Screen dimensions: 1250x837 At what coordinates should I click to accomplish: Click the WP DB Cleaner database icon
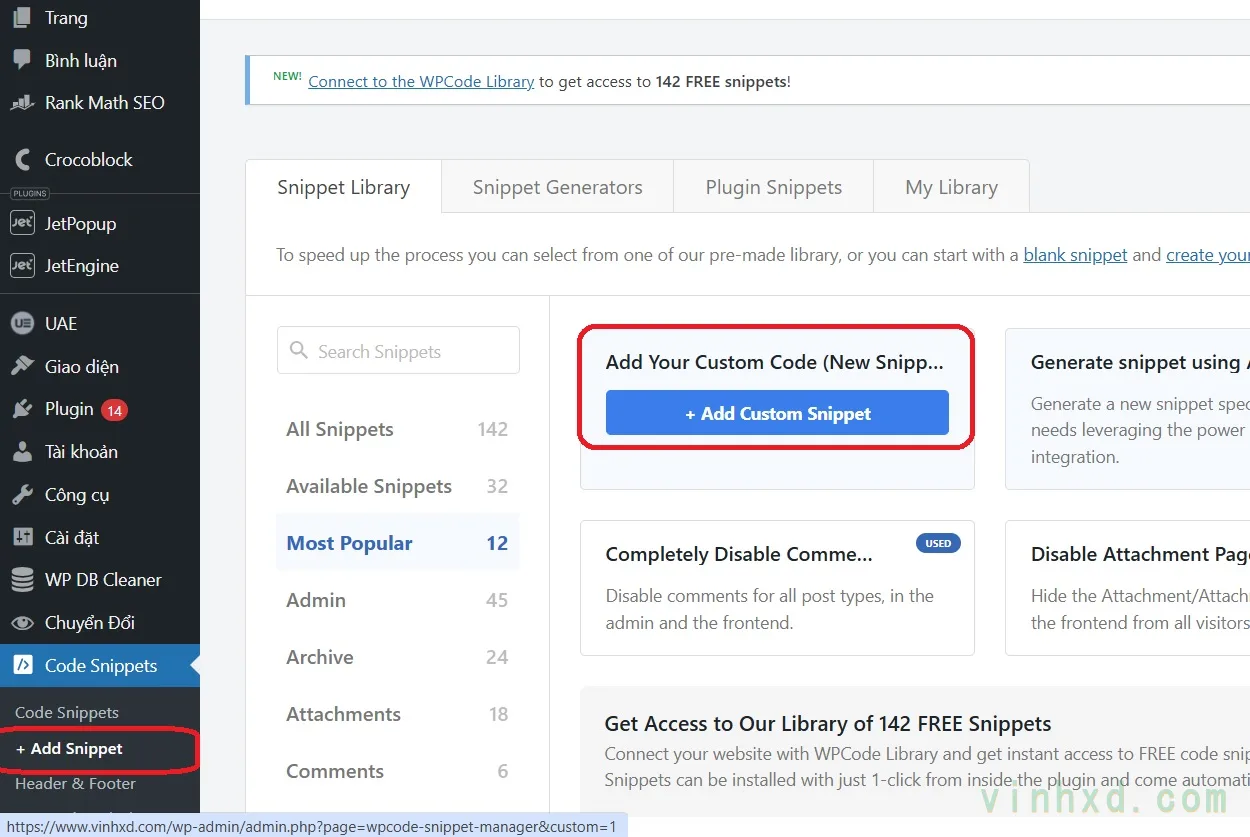[x=22, y=579]
